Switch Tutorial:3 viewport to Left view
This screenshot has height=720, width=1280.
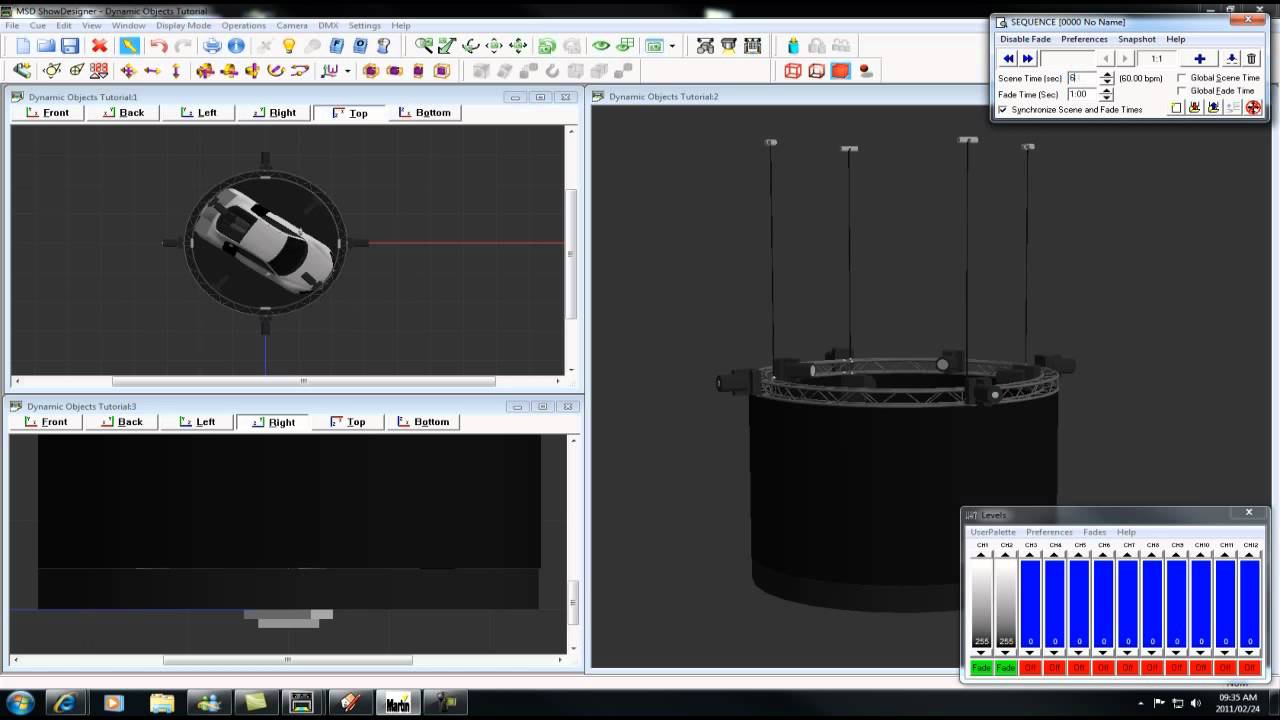coord(198,422)
